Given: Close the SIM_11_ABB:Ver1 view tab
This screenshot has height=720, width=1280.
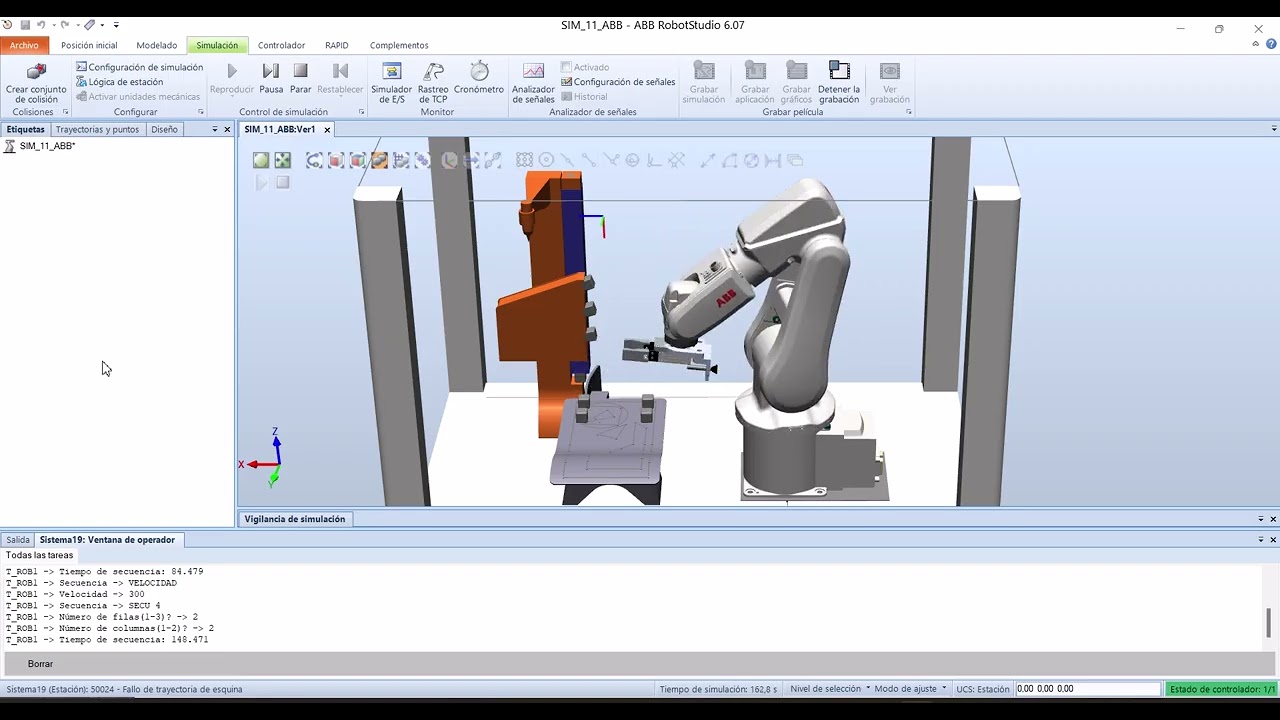Looking at the screenshot, I should pyautogui.click(x=327, y=130).
